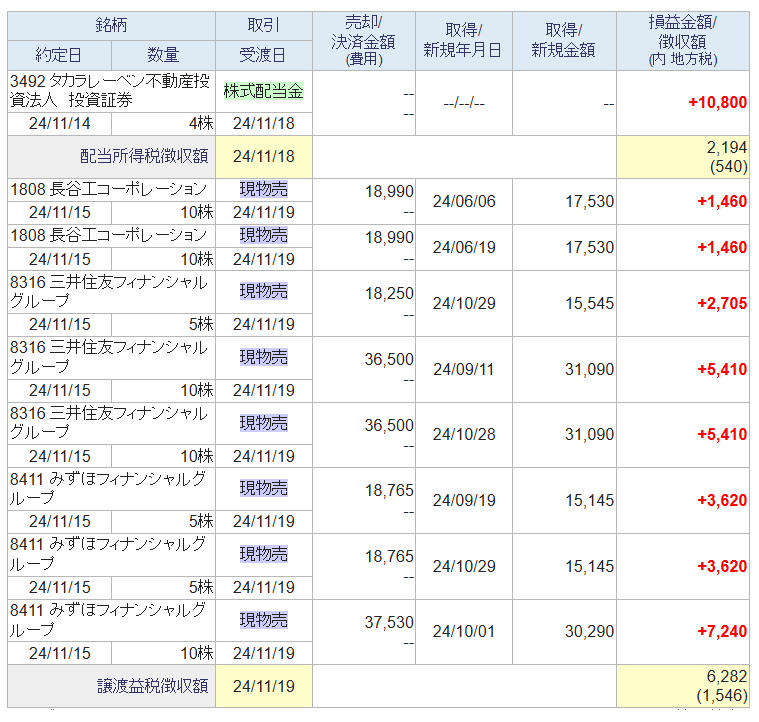
Task: Click the 売却/決済金額(費用) column header
Action: point(364,41)
